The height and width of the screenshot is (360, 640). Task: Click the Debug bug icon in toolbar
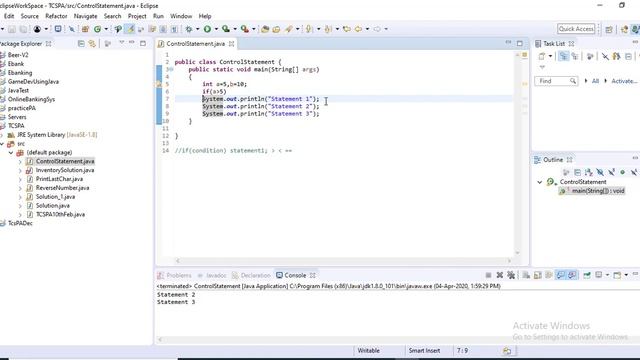coord(189,29)
